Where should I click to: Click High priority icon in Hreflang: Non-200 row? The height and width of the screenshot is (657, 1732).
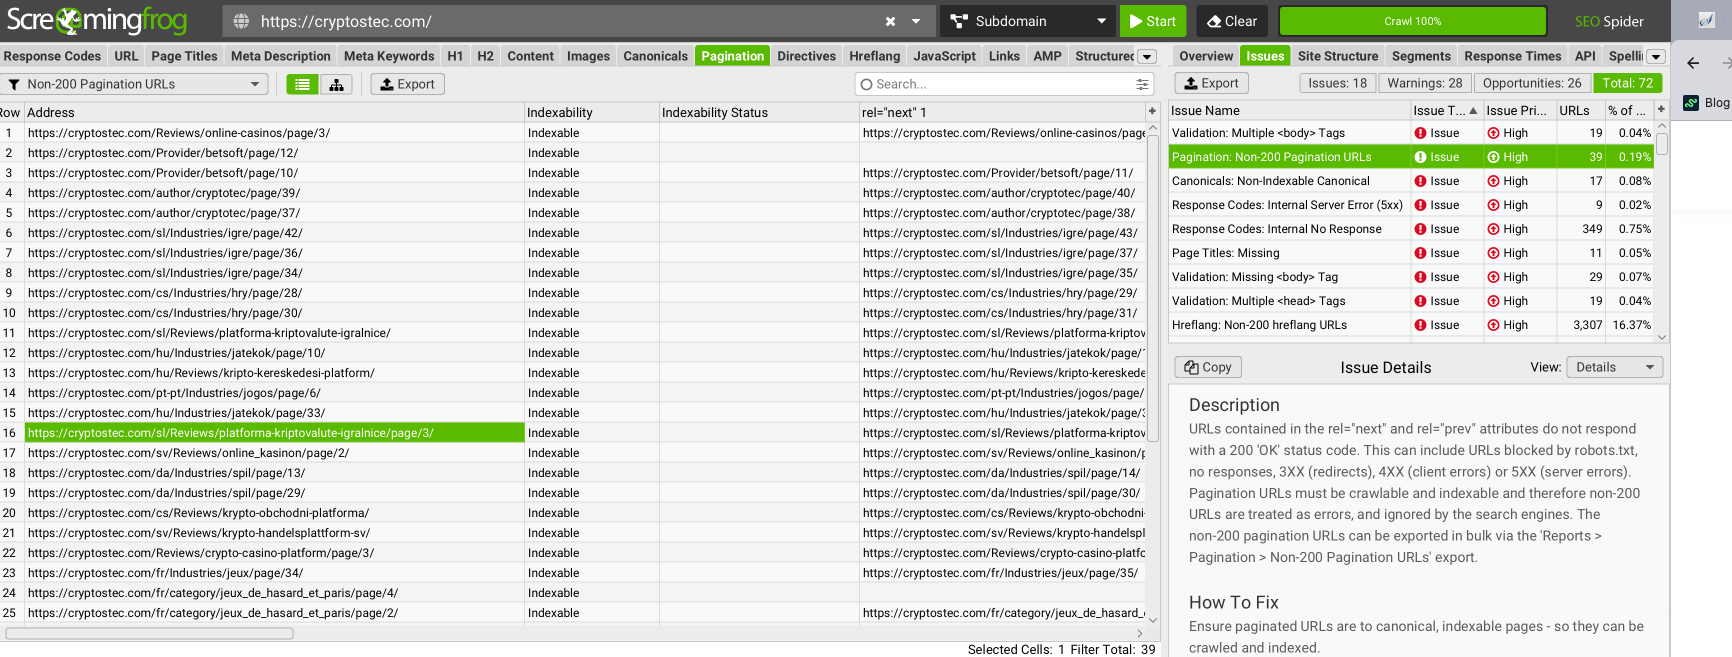[x=1493, y=325]
